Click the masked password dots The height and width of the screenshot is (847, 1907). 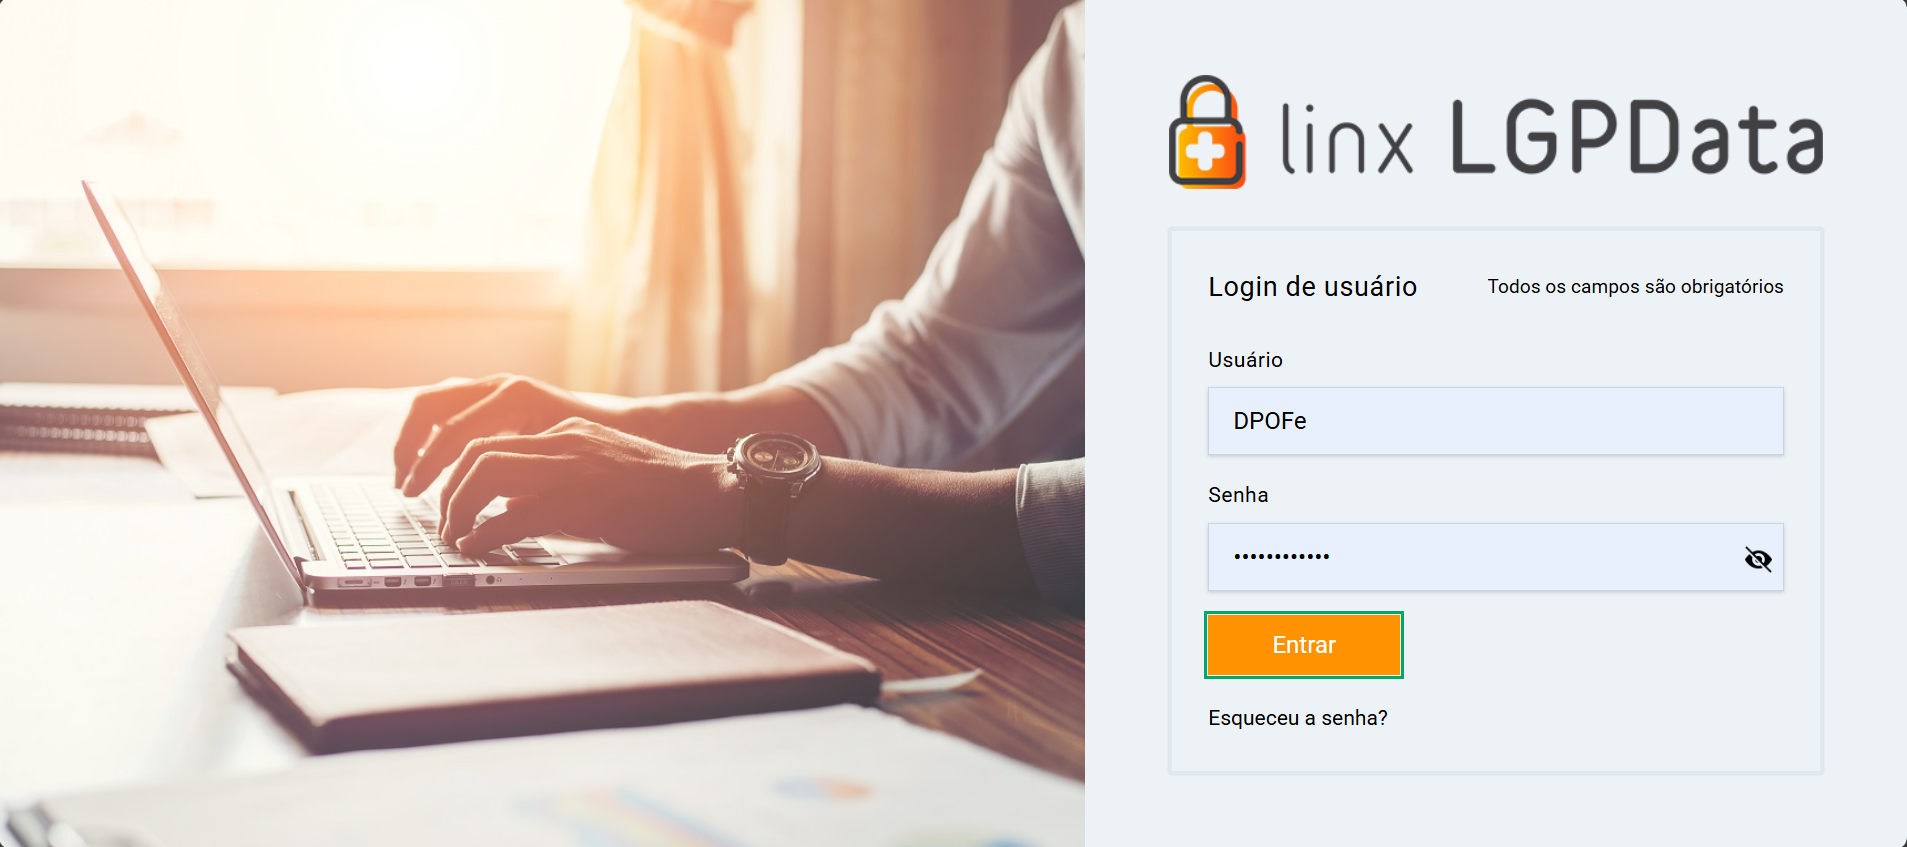tap(1281, 556)
